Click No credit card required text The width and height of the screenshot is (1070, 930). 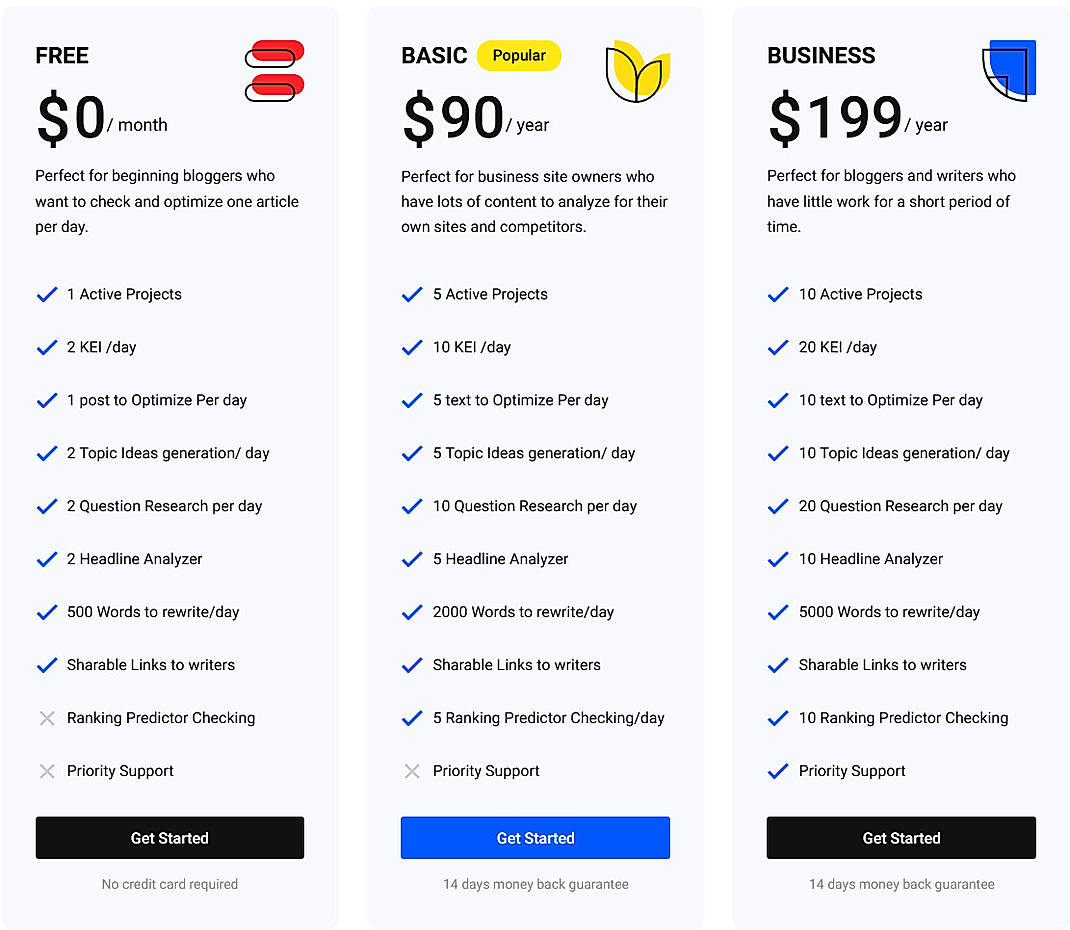(x=169, y=884)
